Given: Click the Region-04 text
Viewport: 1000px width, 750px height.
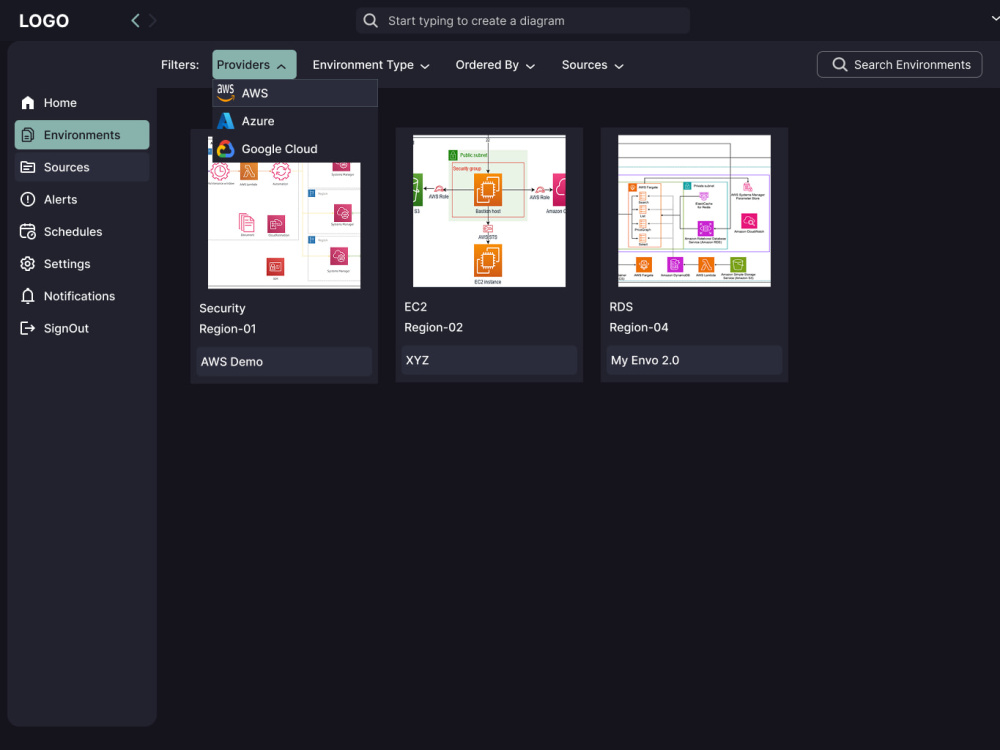Looking at the screenshot, I should point(638,327).
